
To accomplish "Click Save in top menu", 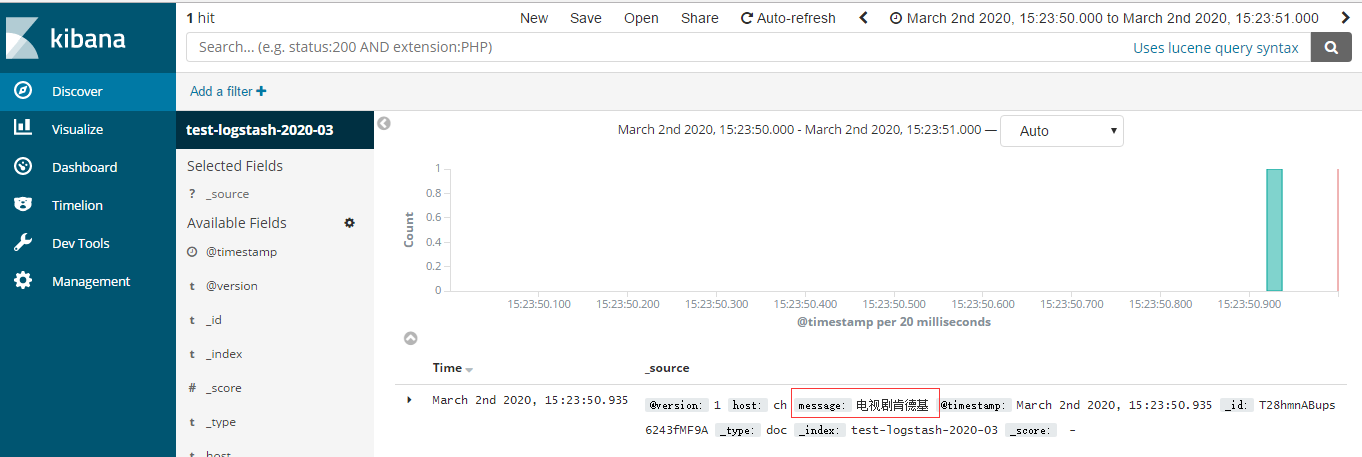I will pyautogui.click(x=586, y=18).
